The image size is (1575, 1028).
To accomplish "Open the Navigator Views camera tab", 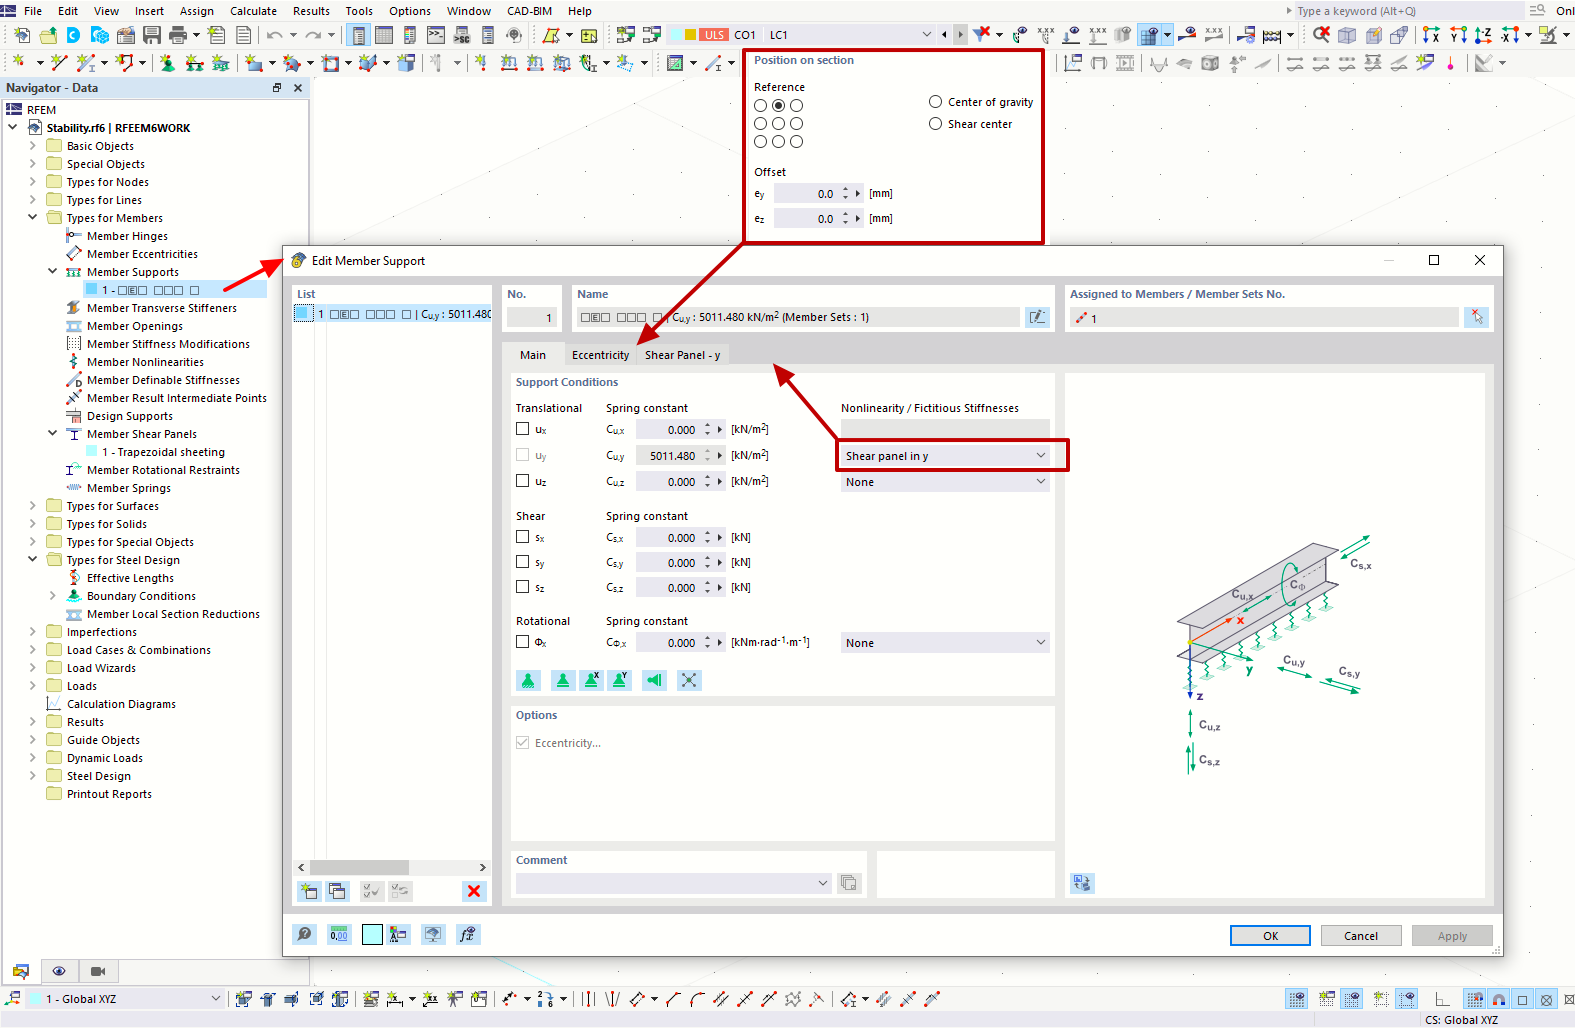I will point(98,971).
